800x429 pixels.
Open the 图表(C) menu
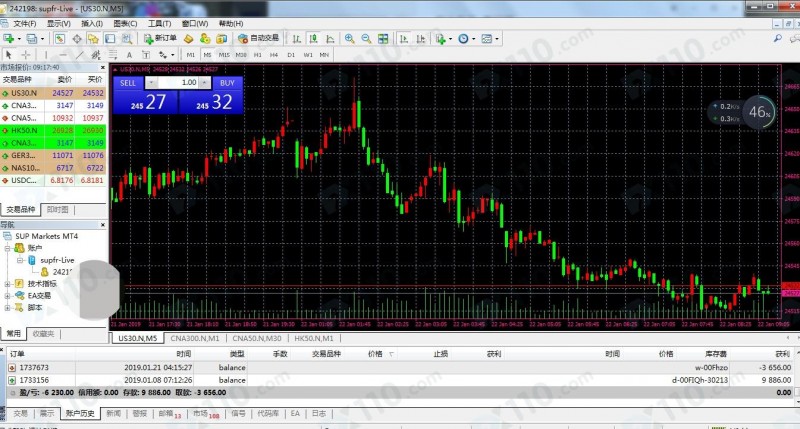[x=125, y=22]
